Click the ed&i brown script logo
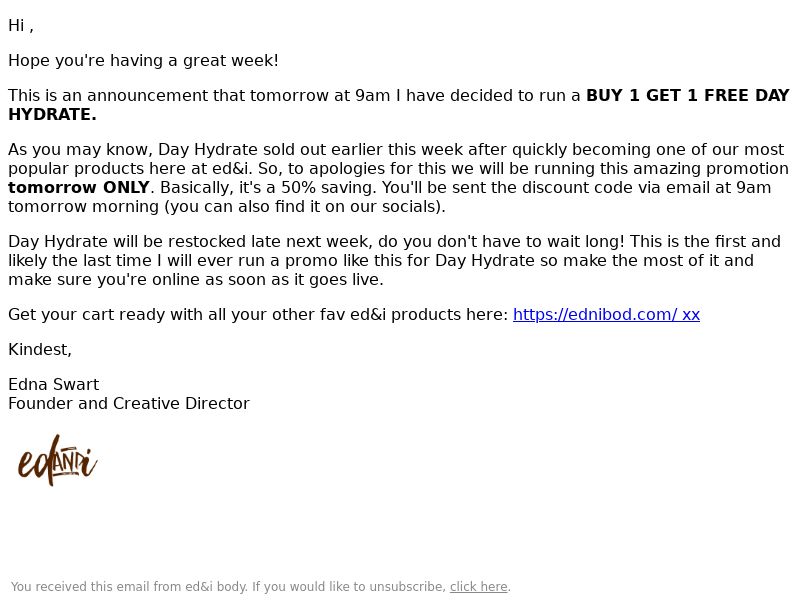 click(58, 460)
